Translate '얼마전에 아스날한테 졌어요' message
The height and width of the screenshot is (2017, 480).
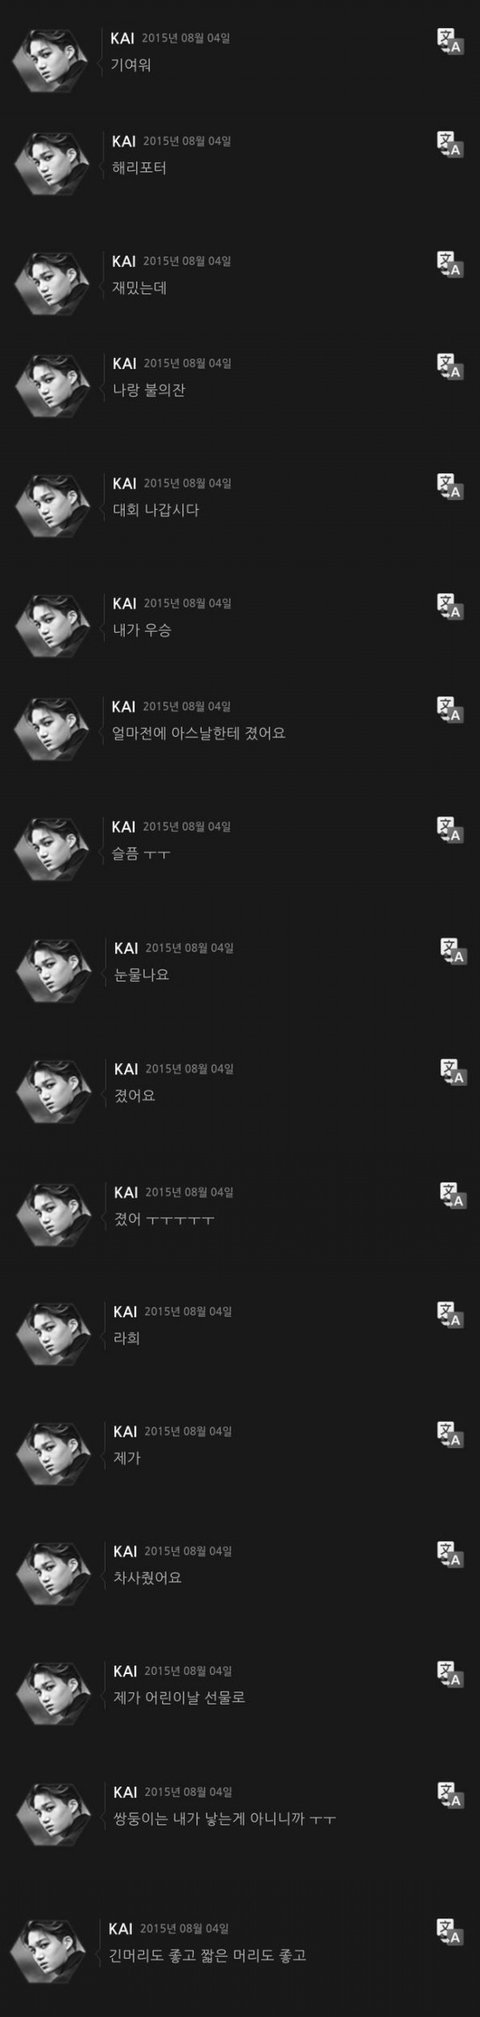tap(450, 709)
